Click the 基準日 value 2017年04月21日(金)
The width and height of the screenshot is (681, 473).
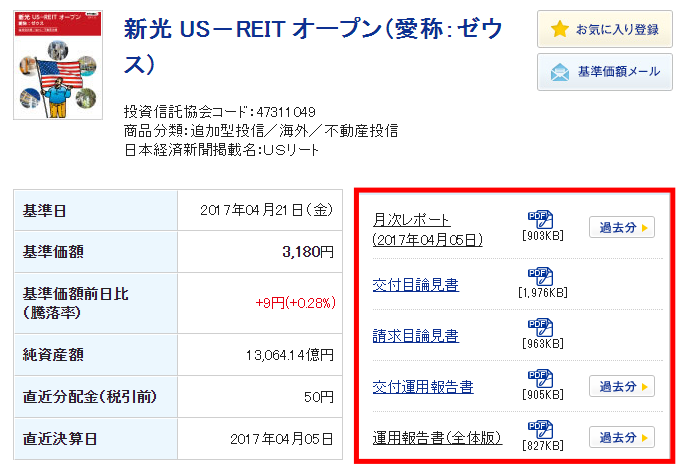[x=267, y=210]
